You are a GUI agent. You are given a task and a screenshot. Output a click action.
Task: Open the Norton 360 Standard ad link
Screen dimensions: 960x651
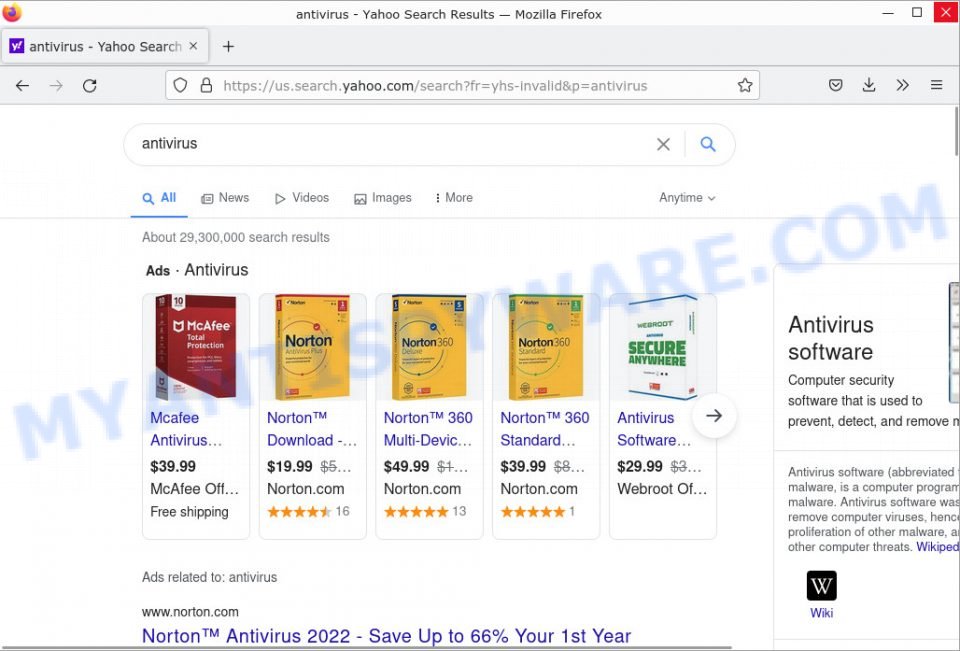click(545, 429)
